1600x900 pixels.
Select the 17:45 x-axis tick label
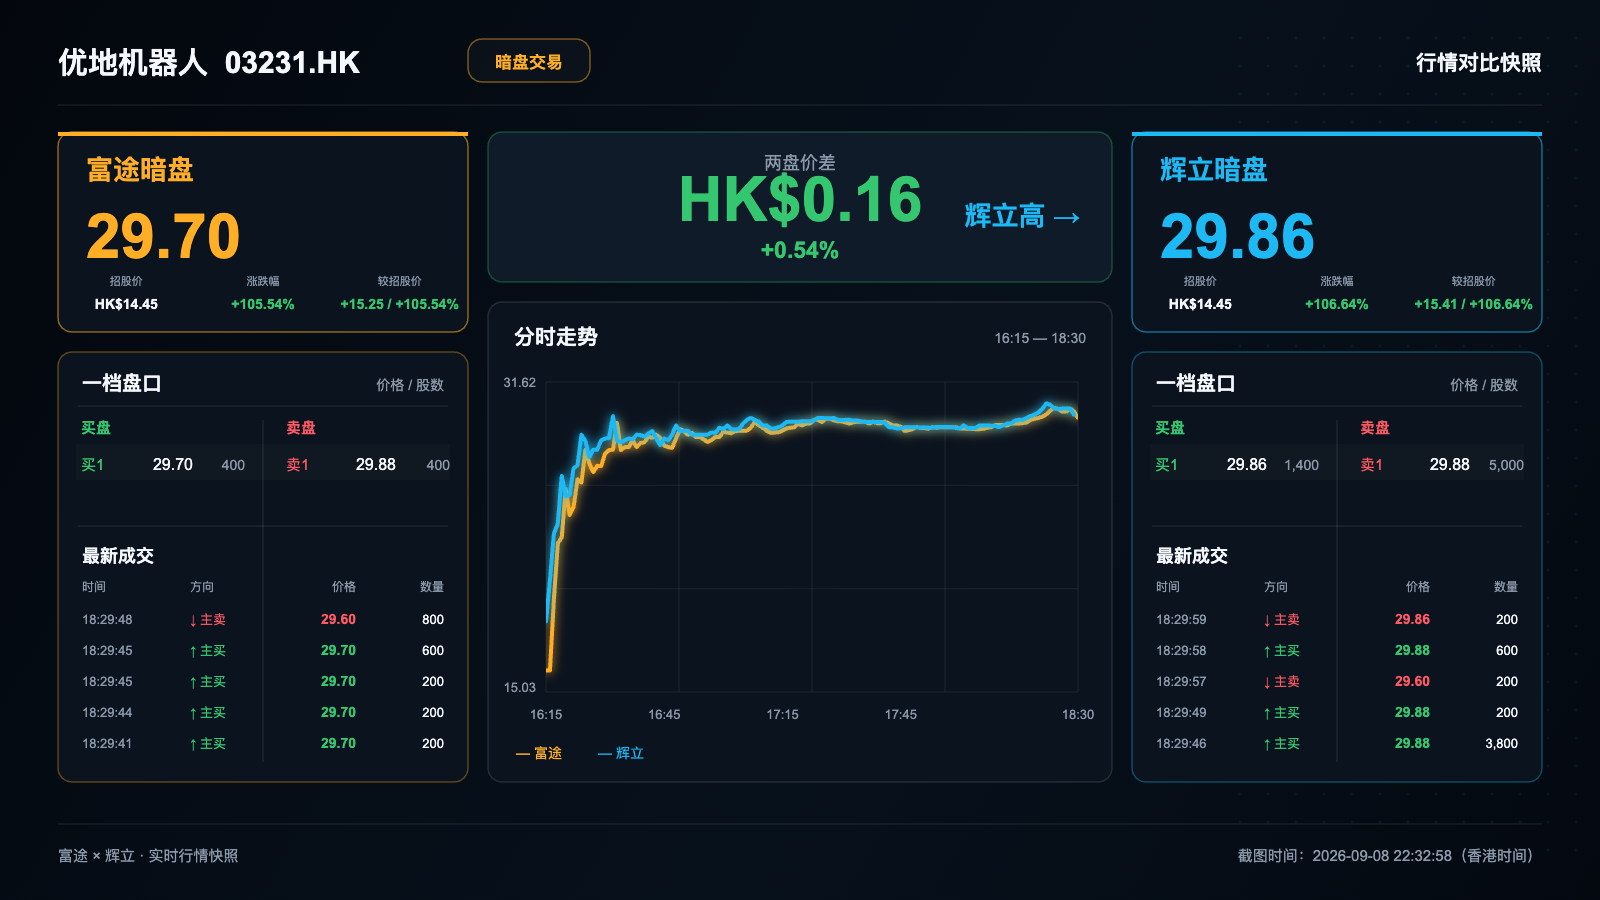pyautogui.click(x=901, y=715)
